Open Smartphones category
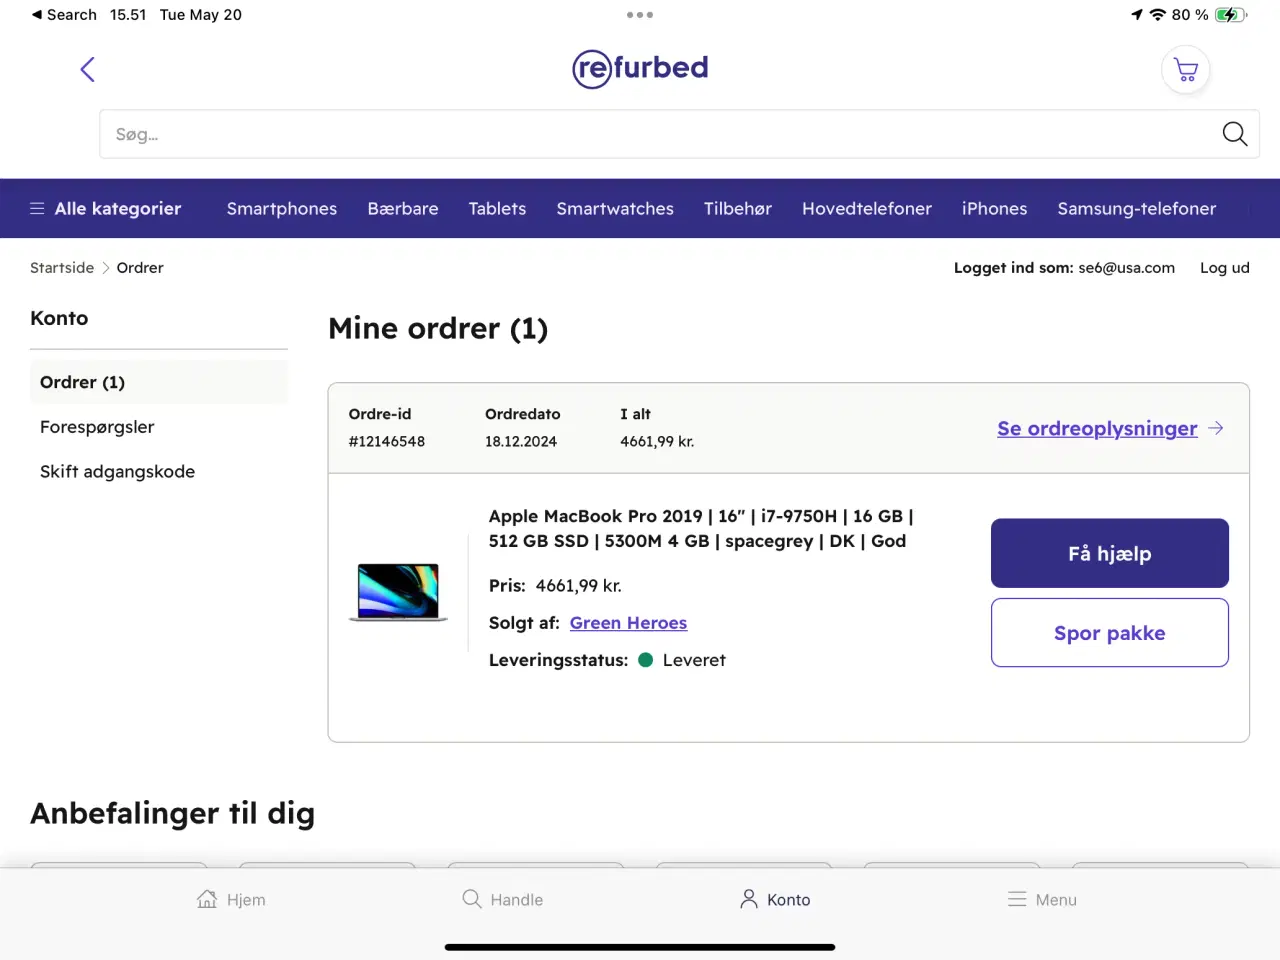Image resolution: width=1280 pixels, height=960 pixels. pyautogui.click(x=282, y=208)
